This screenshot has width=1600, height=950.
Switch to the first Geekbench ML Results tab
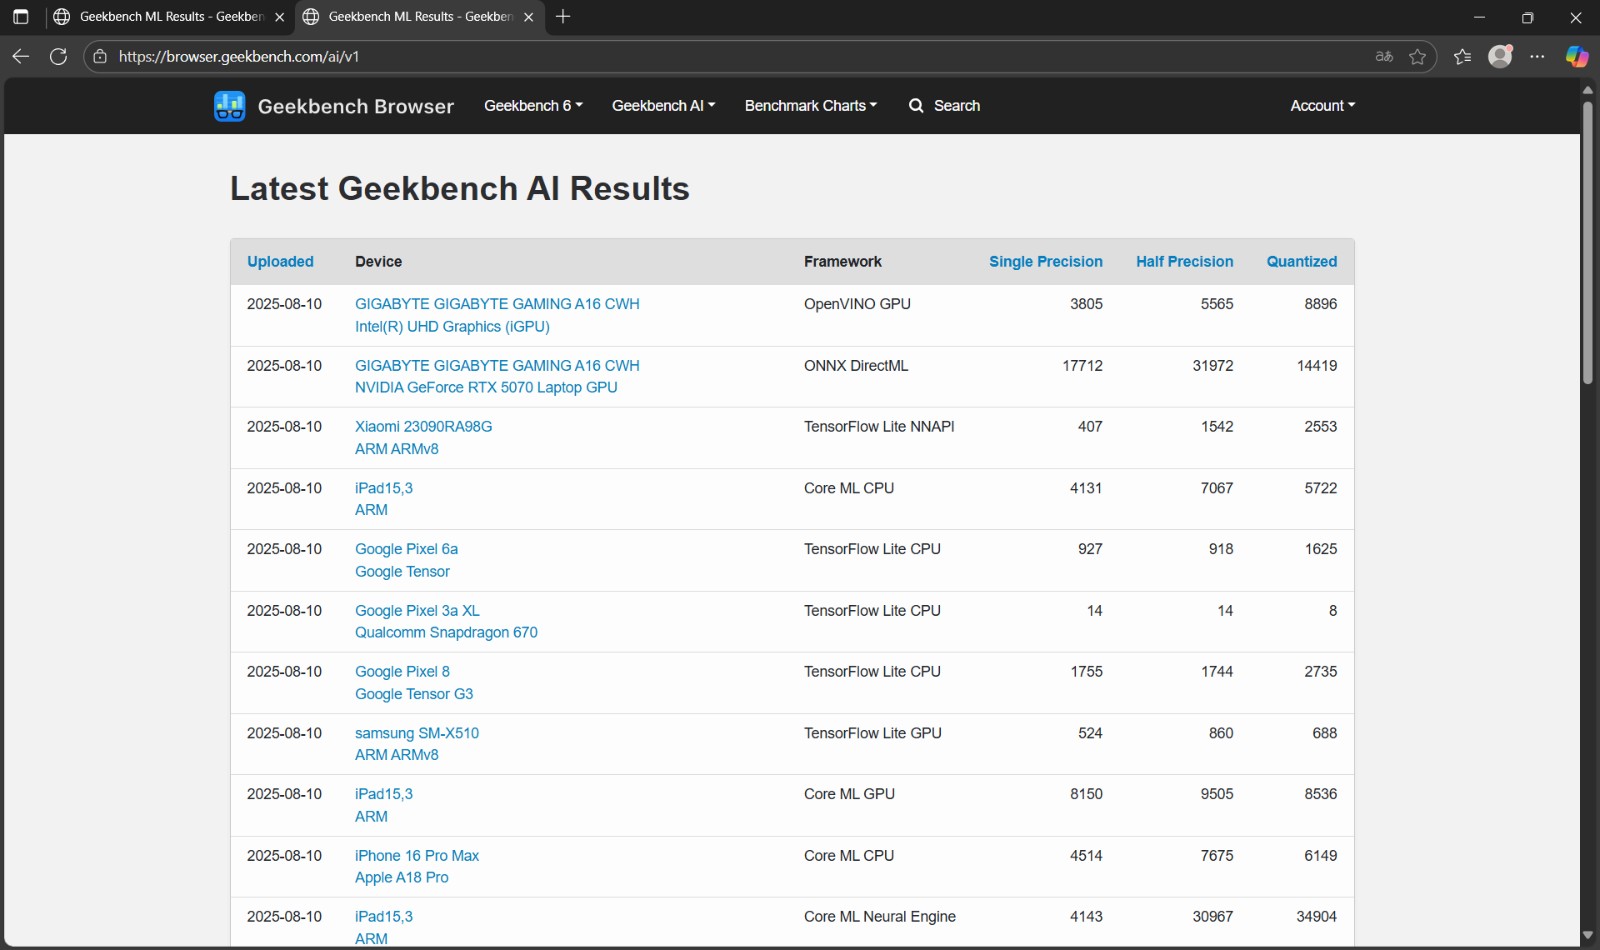pyautogui.click(x=170, y=17)
